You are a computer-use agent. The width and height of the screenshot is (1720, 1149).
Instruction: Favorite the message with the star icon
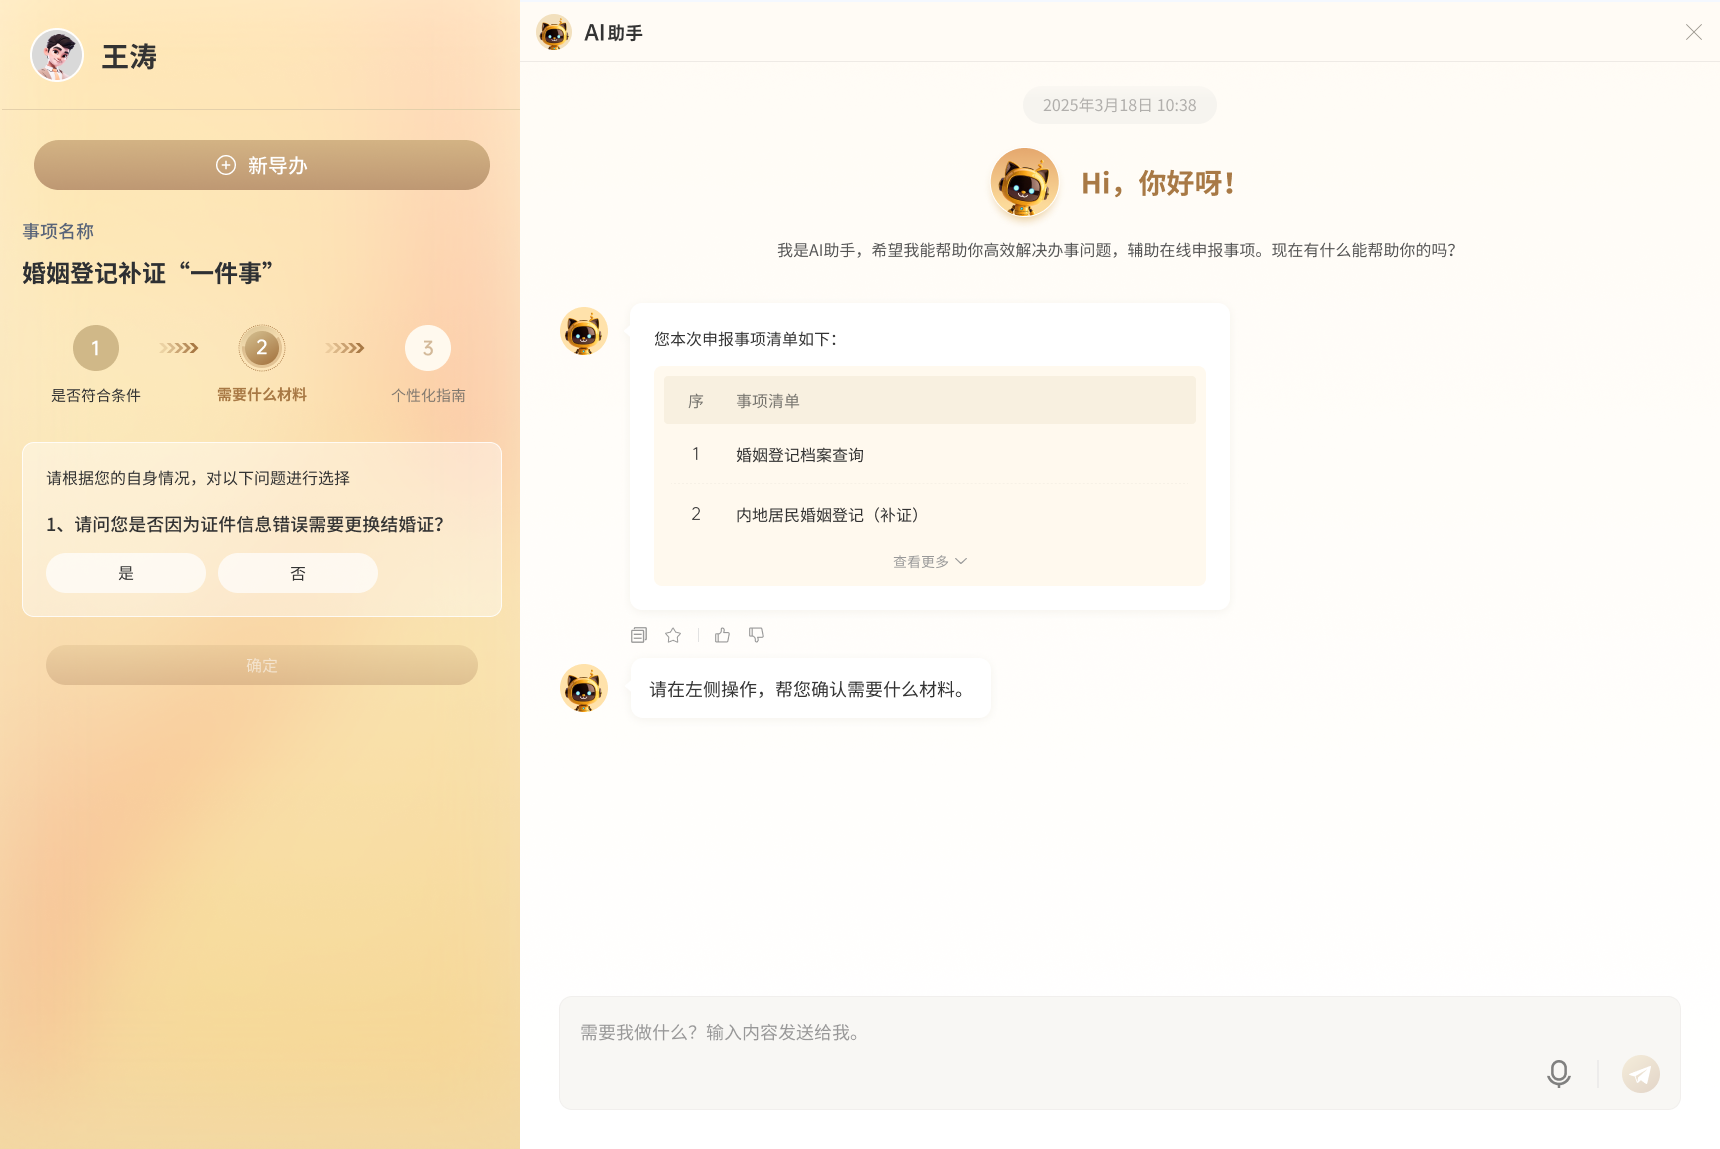(x=672, y=635)
